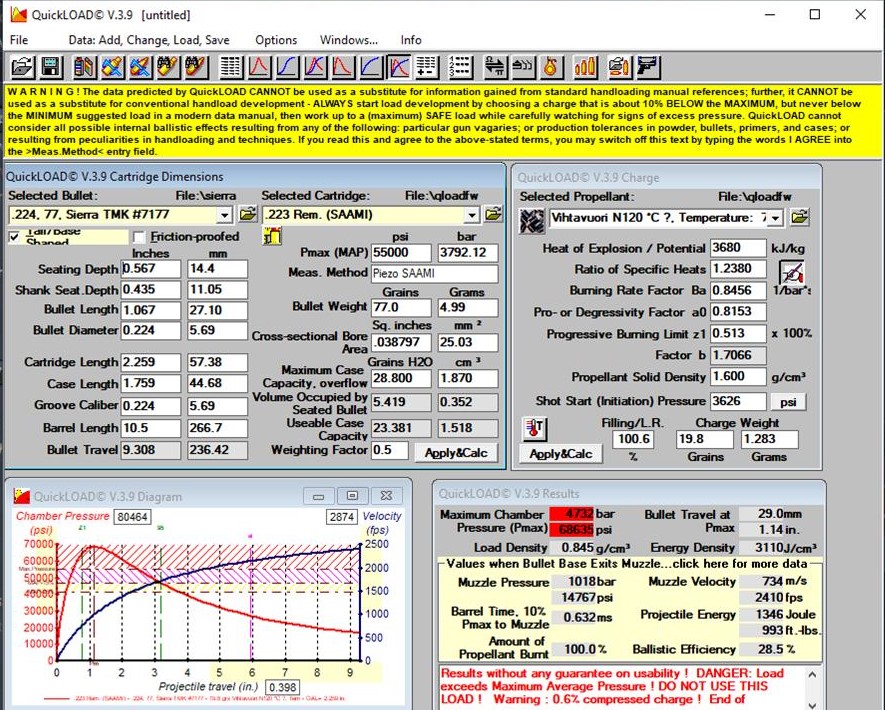Show the red peak curve diagram icon
885x710 pixels.
tap(259, 67)
